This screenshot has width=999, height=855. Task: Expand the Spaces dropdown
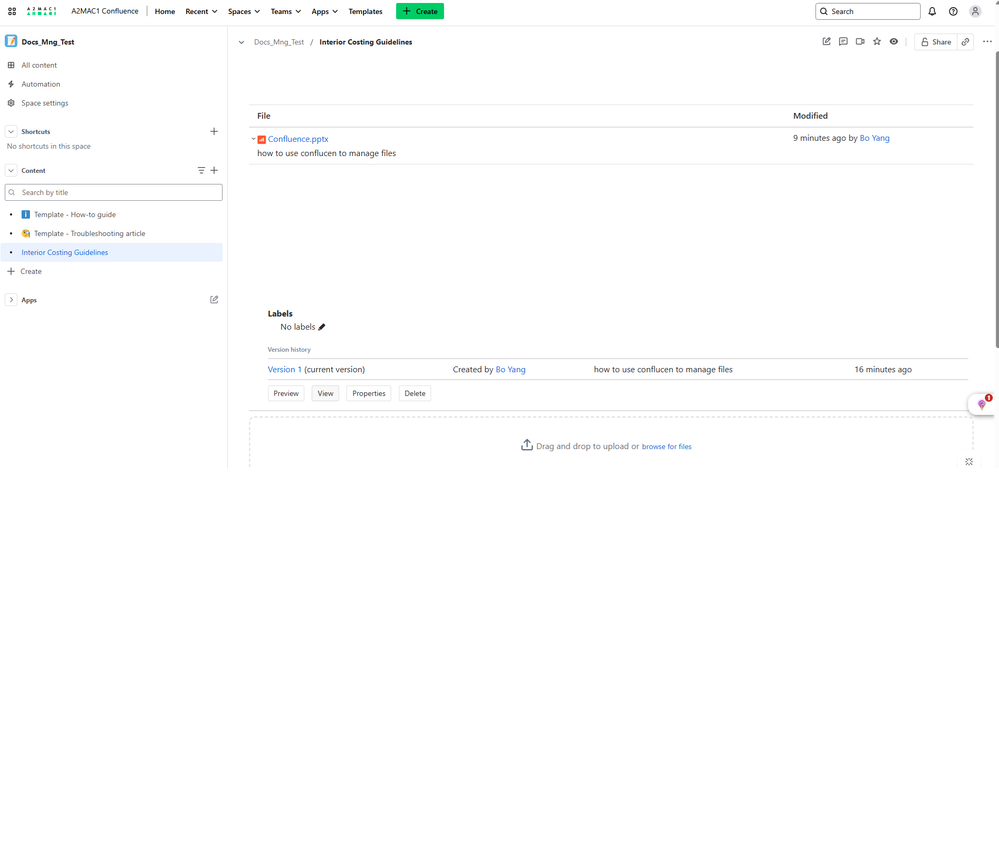[244, 11]
